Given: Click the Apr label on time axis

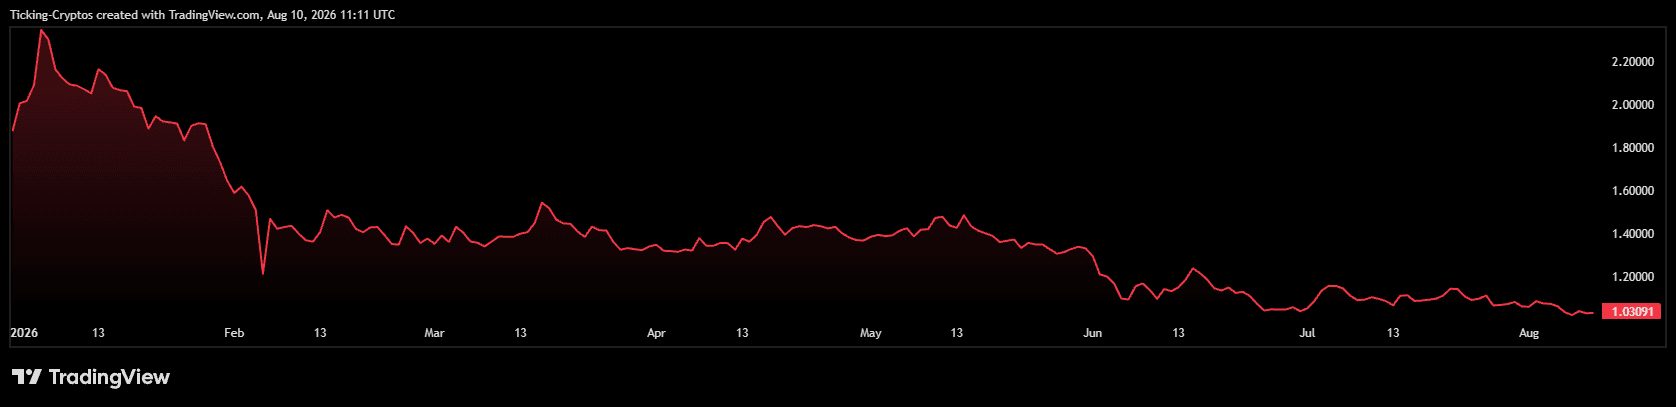Looking at the screenshot, I should pyautogui.click(x=656, y=333).
